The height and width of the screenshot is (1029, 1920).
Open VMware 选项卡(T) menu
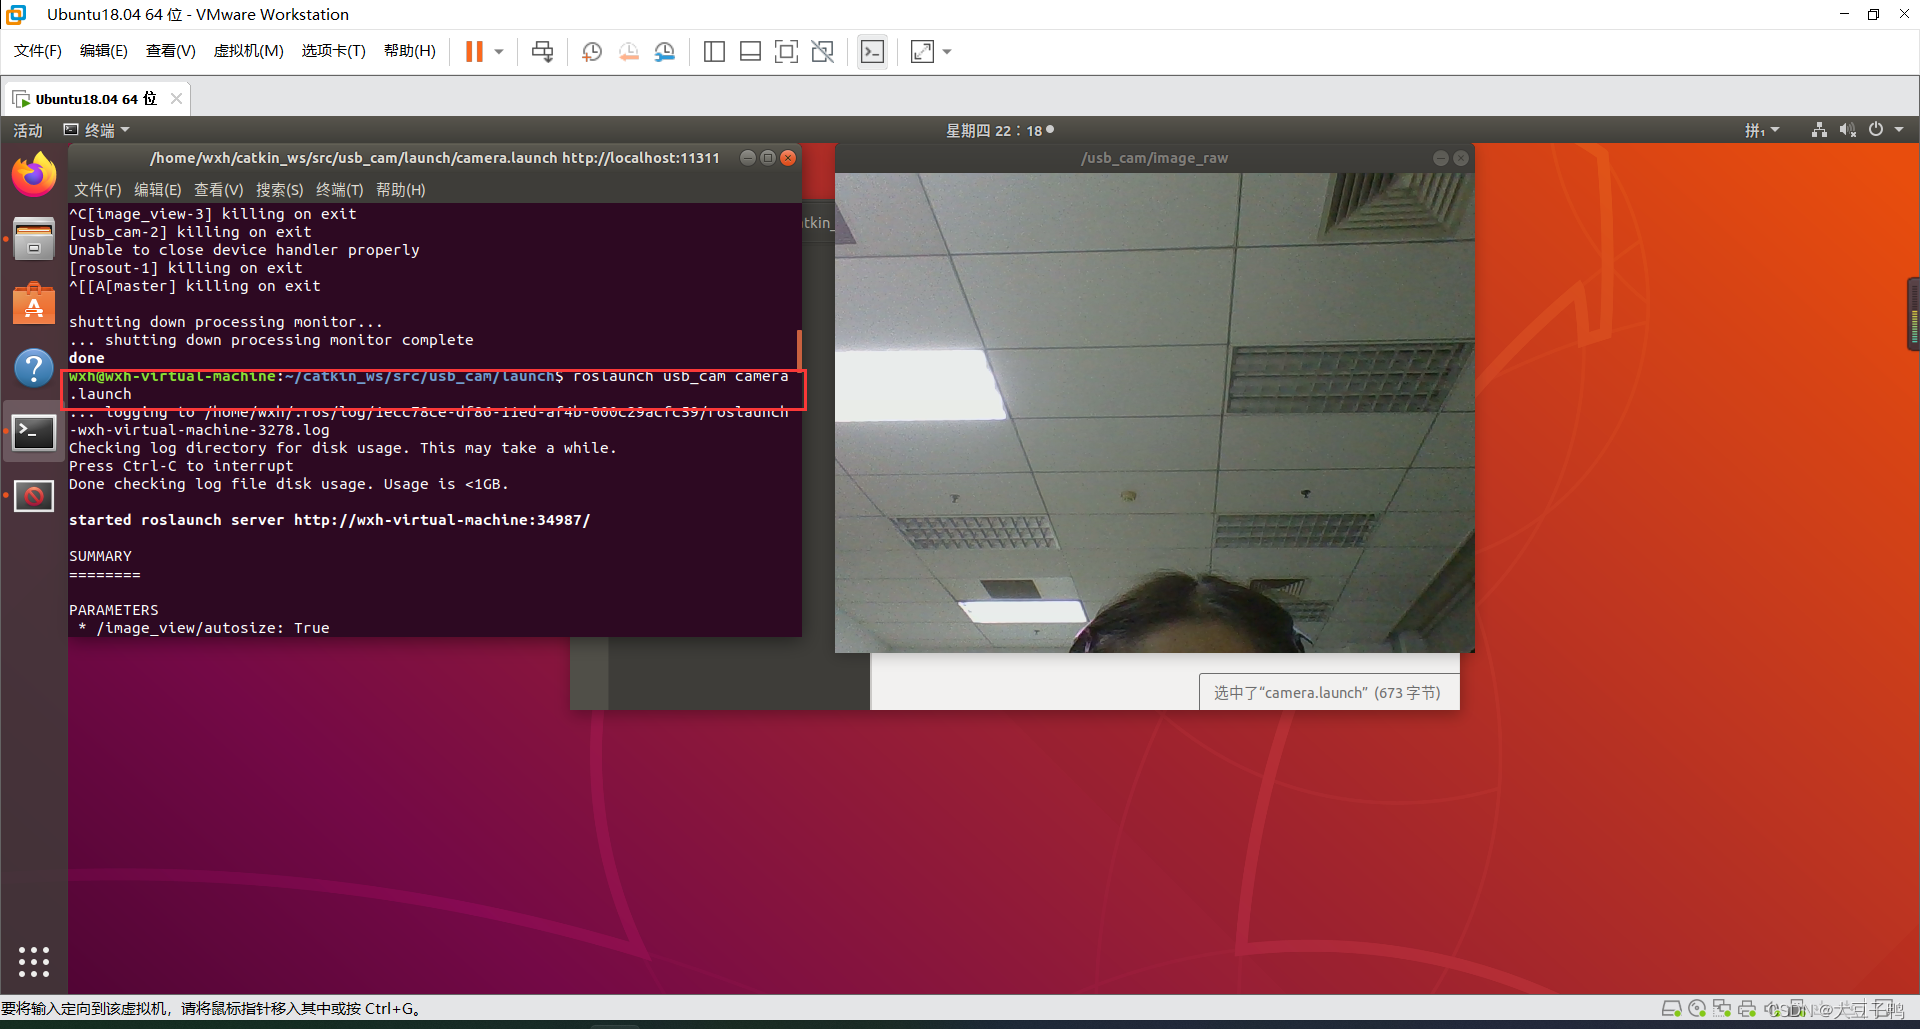[x=334, y=51]
